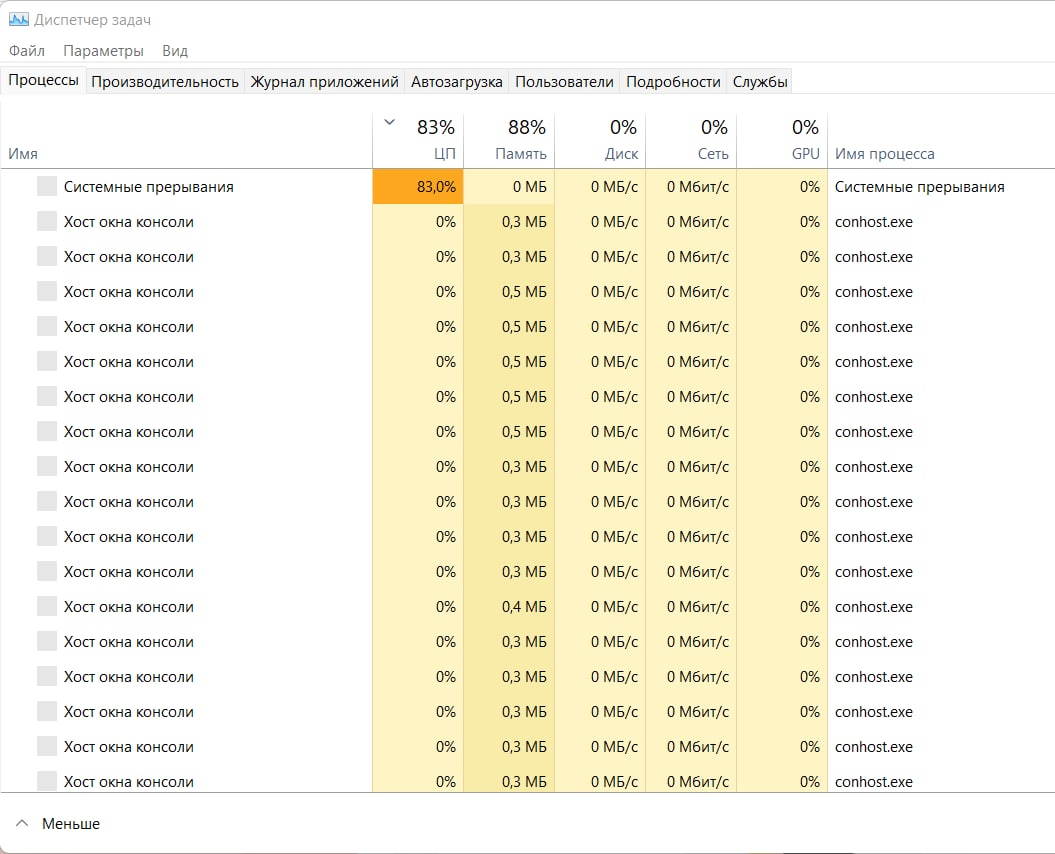Select the Пользователи tab
This screenshot has width=1055, height=854.
(564, 82)
